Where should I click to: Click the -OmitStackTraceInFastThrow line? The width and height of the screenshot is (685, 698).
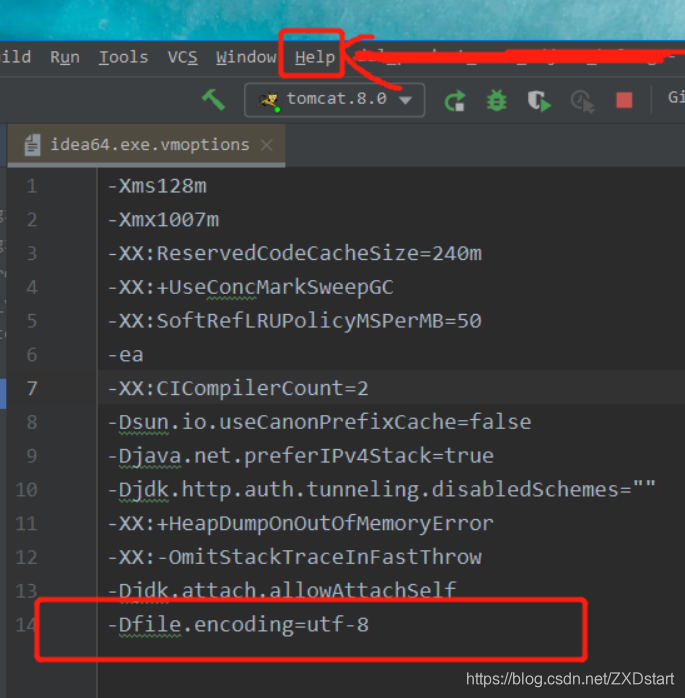pos(295,557)
